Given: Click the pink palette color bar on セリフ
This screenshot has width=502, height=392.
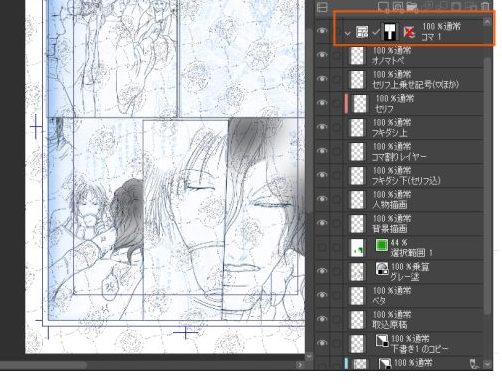Looking at the screenshot, I should (346, 103).
